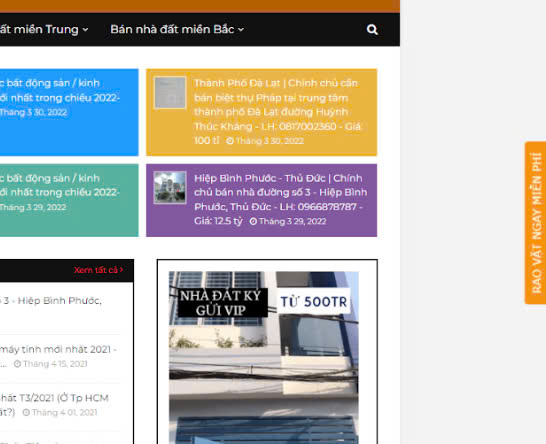
Task: Open the 'Hiệp Bình Phước - Thủ Đức' listing
Action: tap(280, 200)
